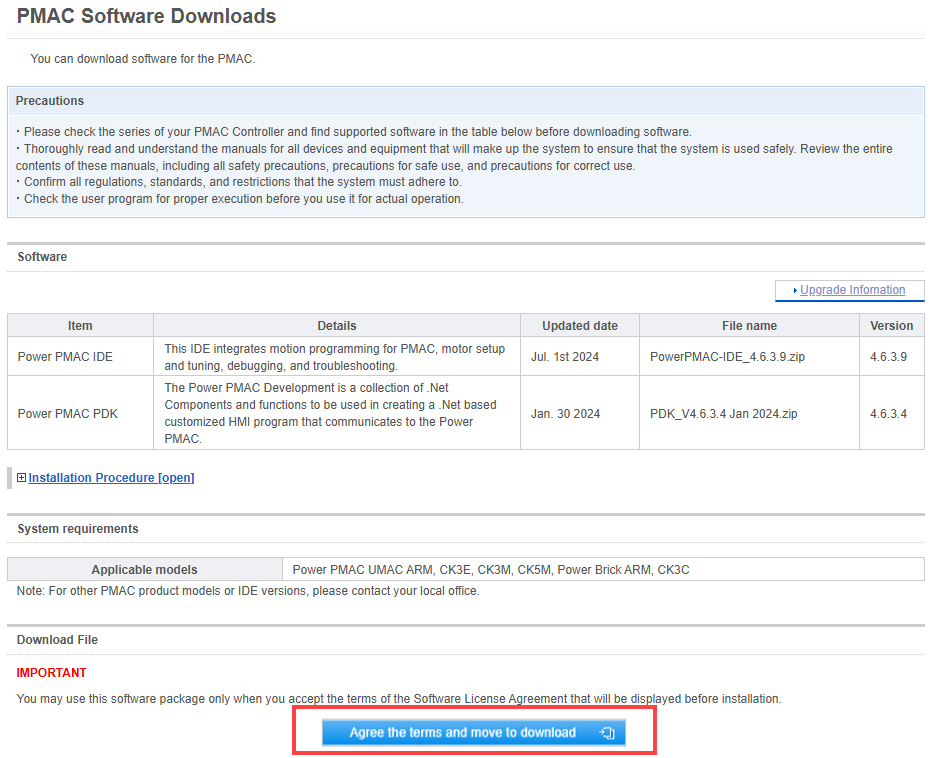939x758 pixels.
Task: Click the red IMPORTANT label
Action: [52, 673]
